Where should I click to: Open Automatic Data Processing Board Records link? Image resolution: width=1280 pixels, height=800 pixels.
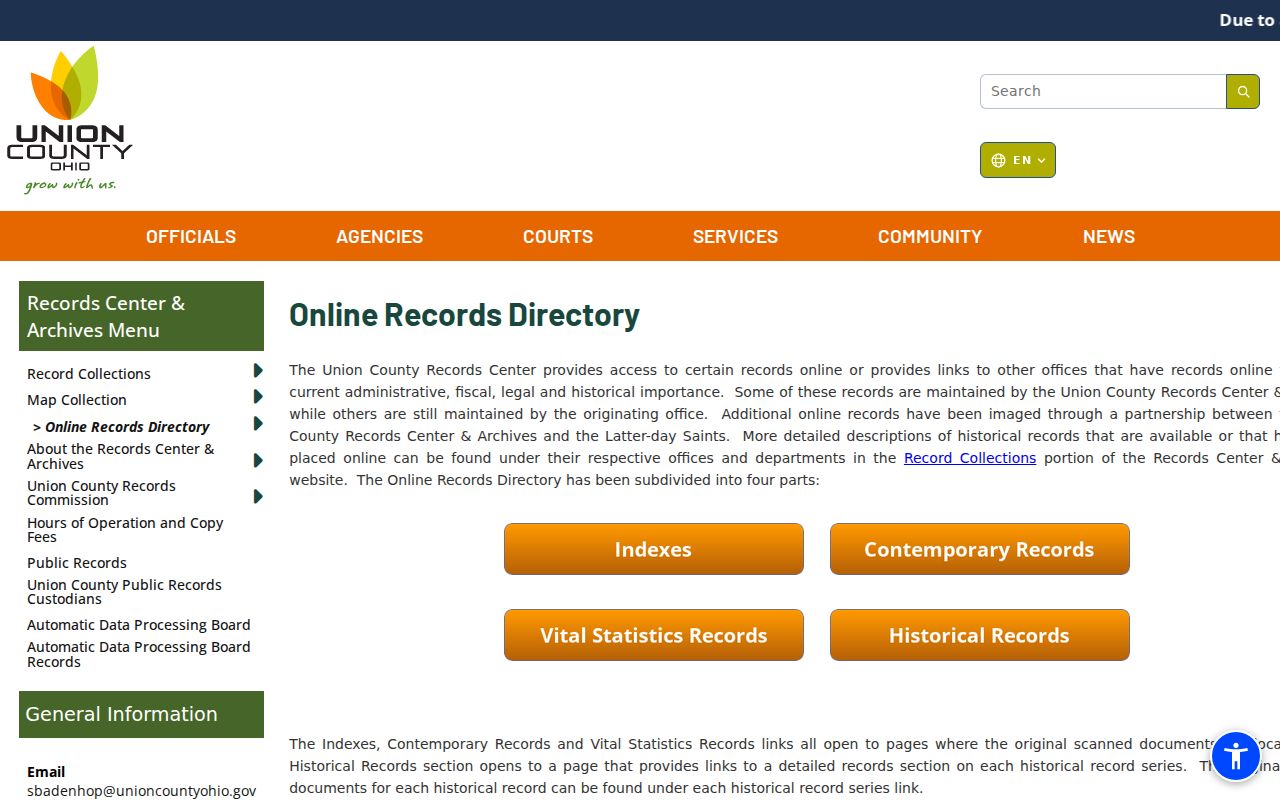point(139,654)
